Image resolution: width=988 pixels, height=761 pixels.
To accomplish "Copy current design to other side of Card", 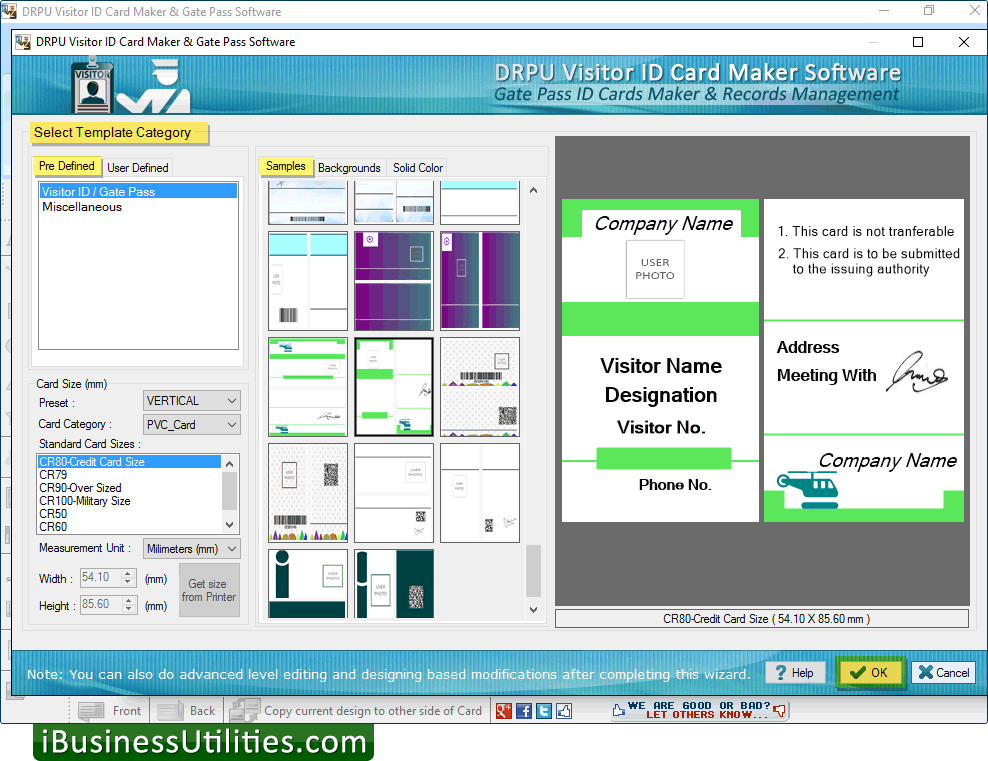I will (357, 711).
